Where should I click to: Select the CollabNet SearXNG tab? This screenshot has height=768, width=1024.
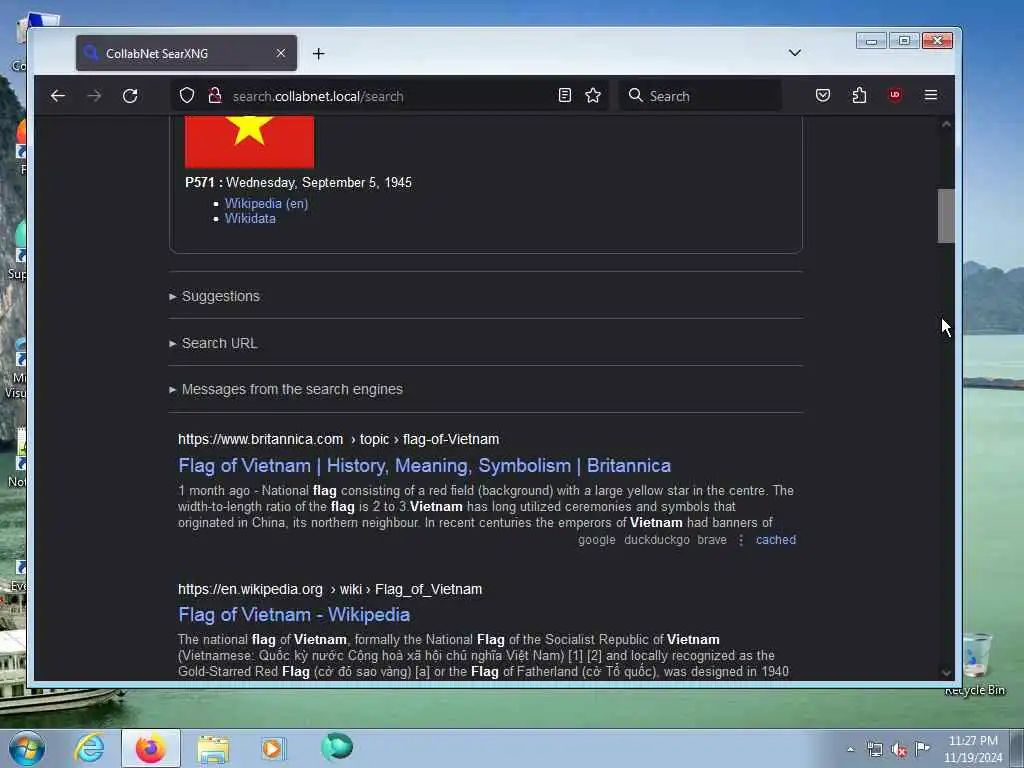coord(186,53)
